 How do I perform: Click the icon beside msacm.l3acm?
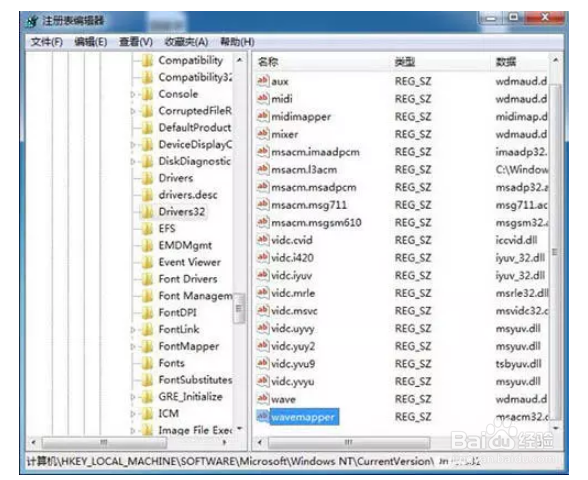tap(263, 169)
